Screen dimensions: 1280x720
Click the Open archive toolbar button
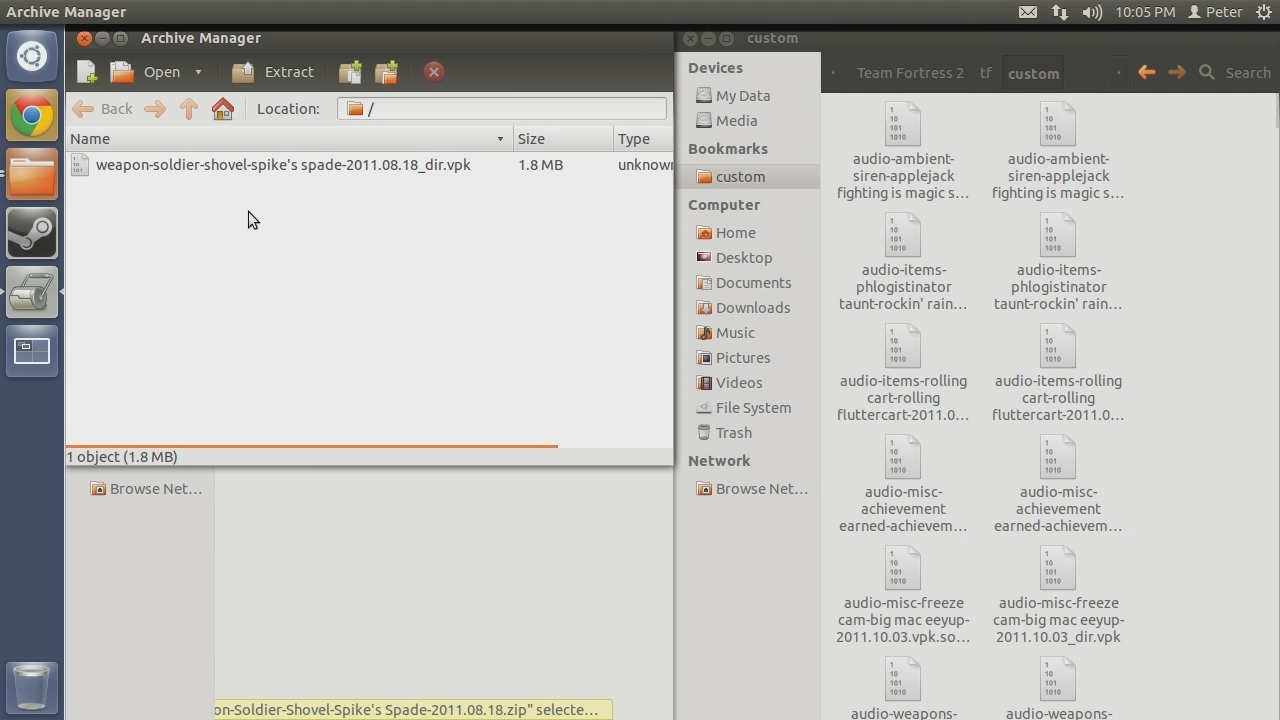[146, 72]
